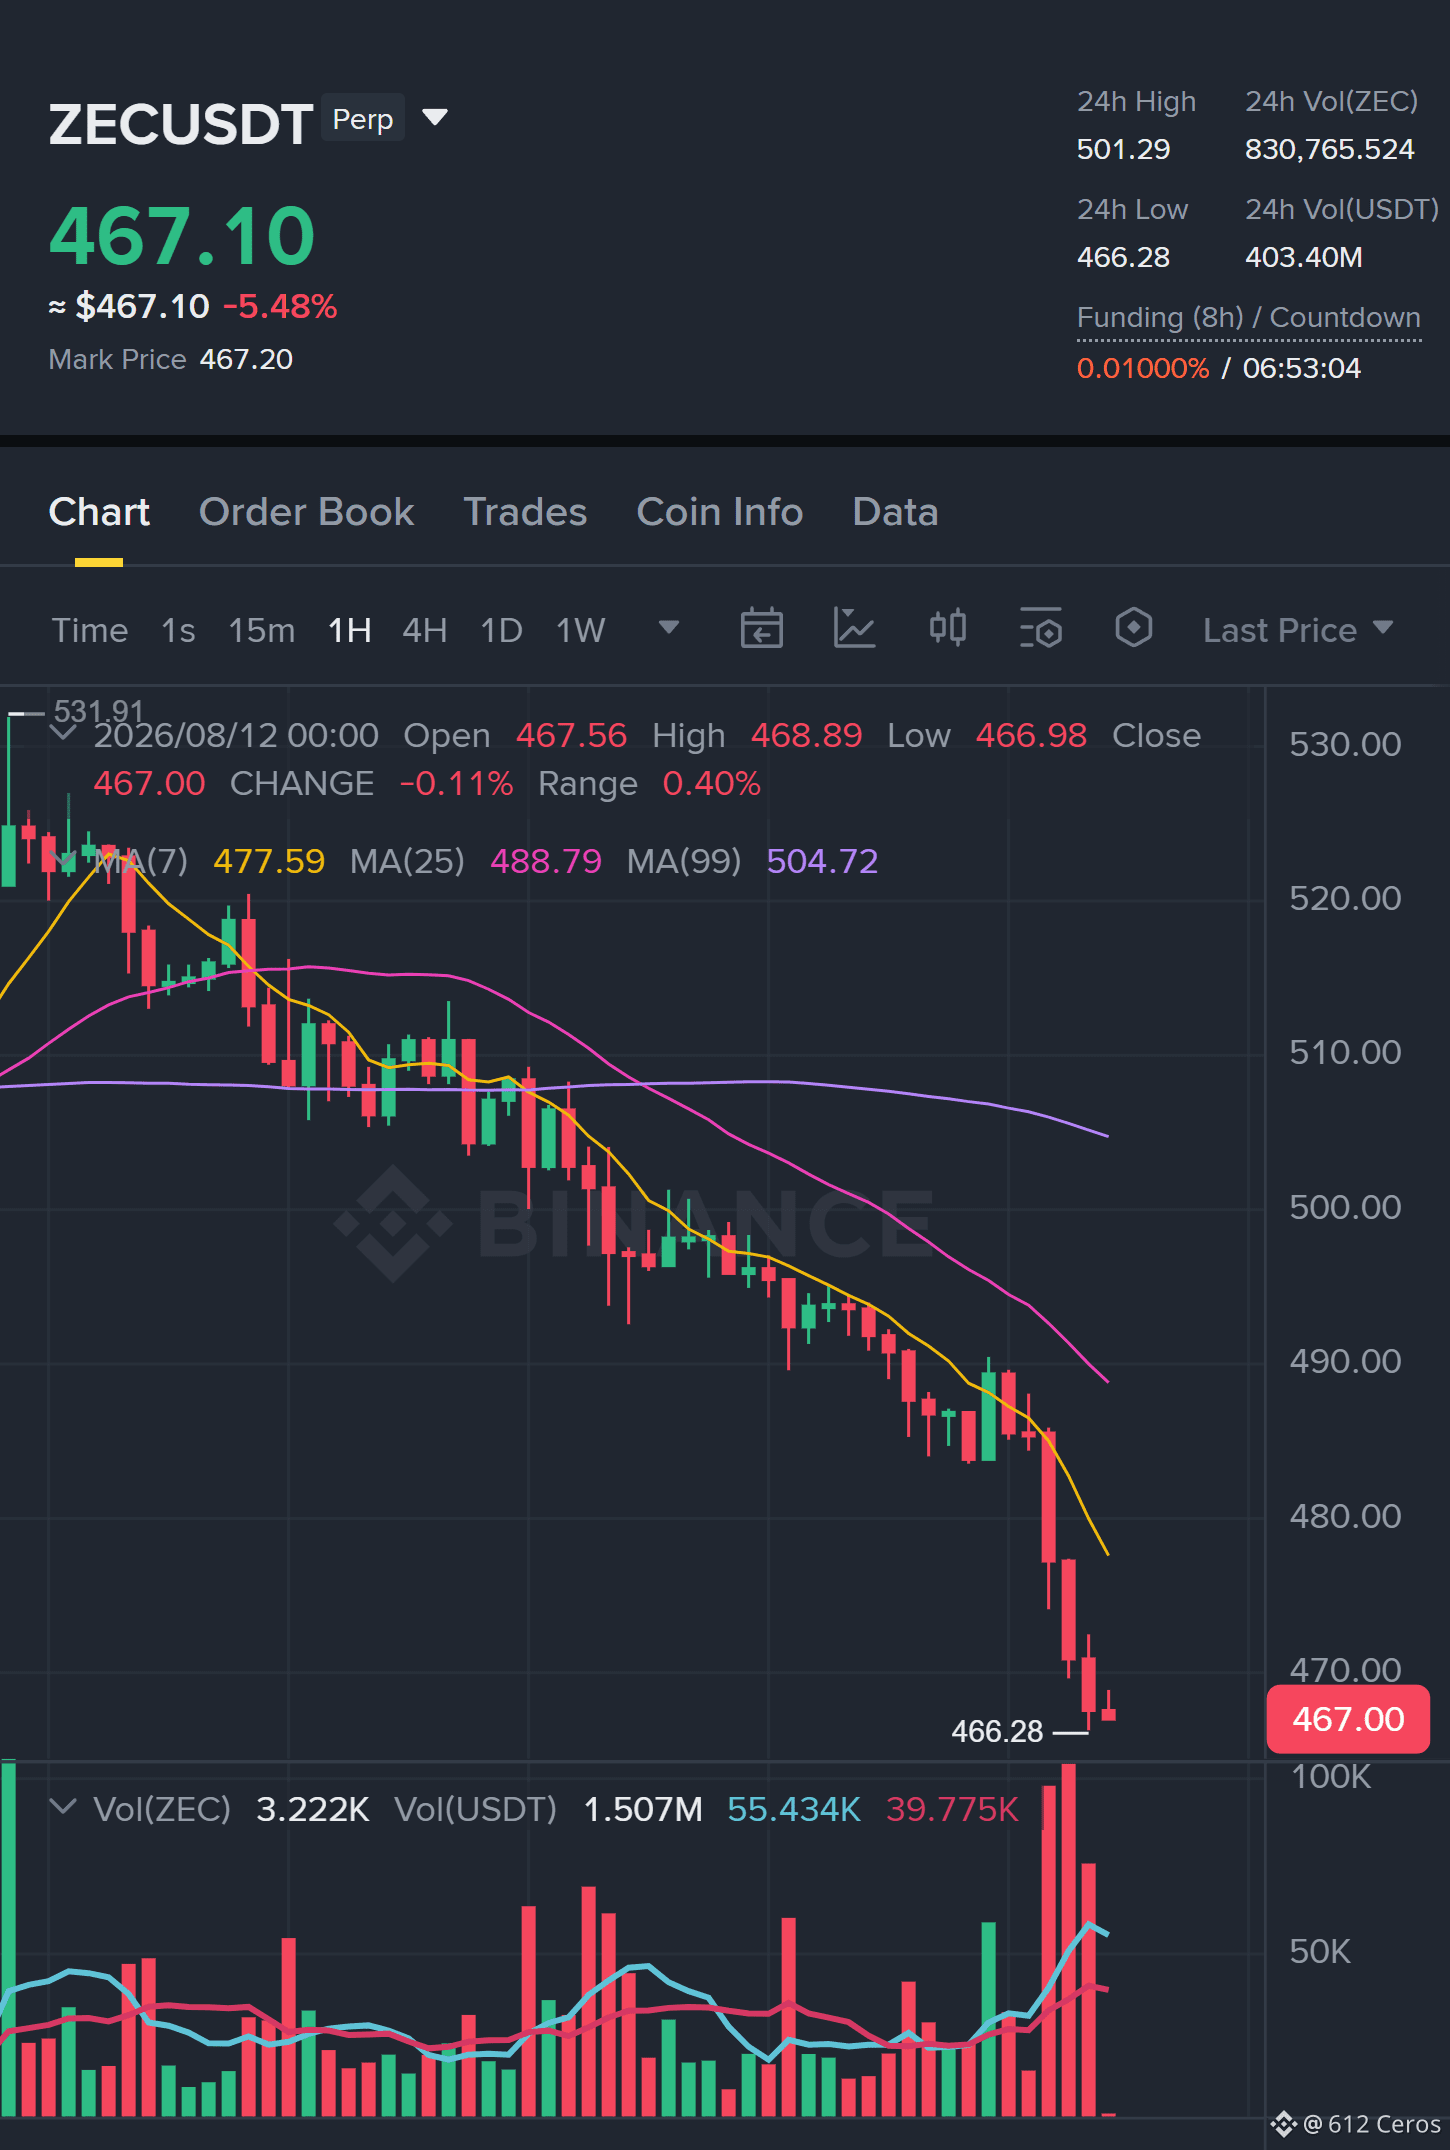1450x2150 pixels.
Task: Tap the 2026/08/12 00:00 candle timestamp
Action: (x=236, y=735)
